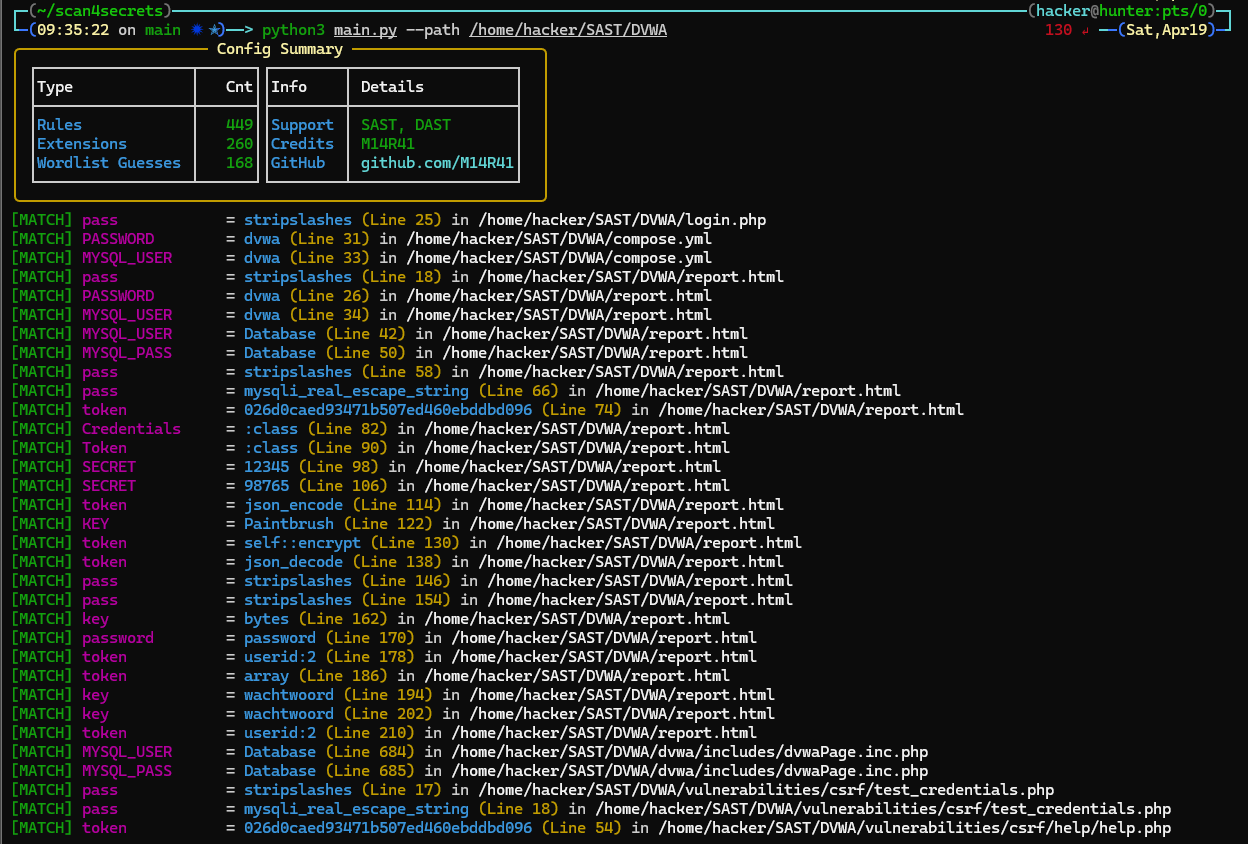Select the Paintbrush KEY match value

(x=289, y=524)
